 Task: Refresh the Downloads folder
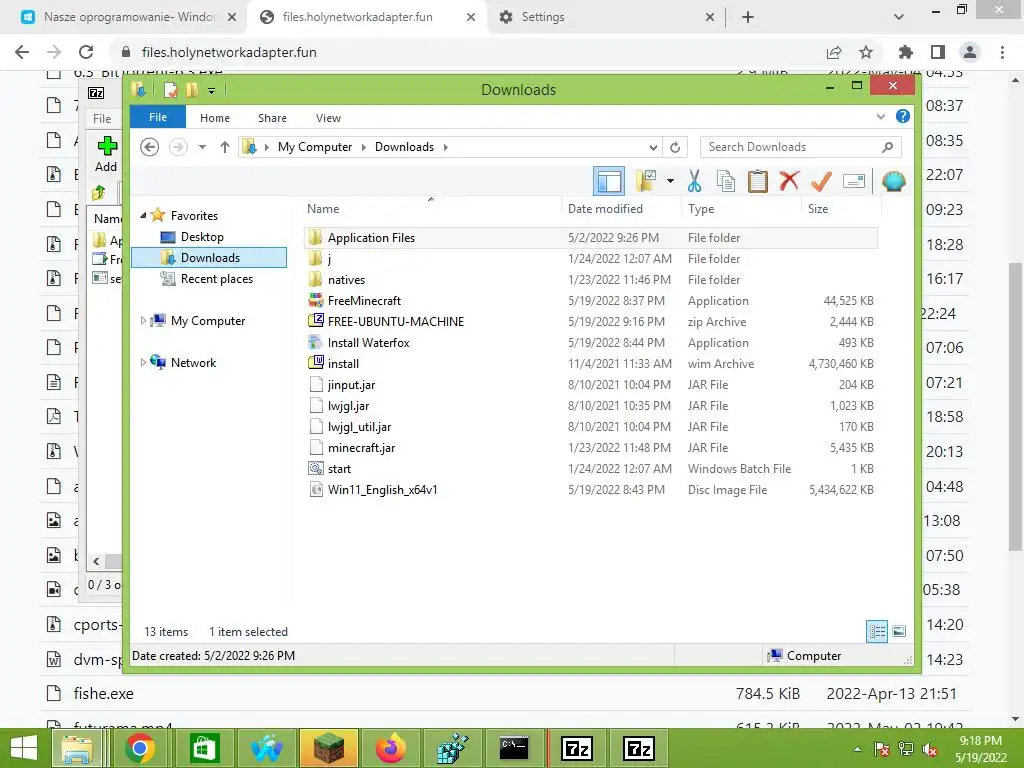coord(675,147)
